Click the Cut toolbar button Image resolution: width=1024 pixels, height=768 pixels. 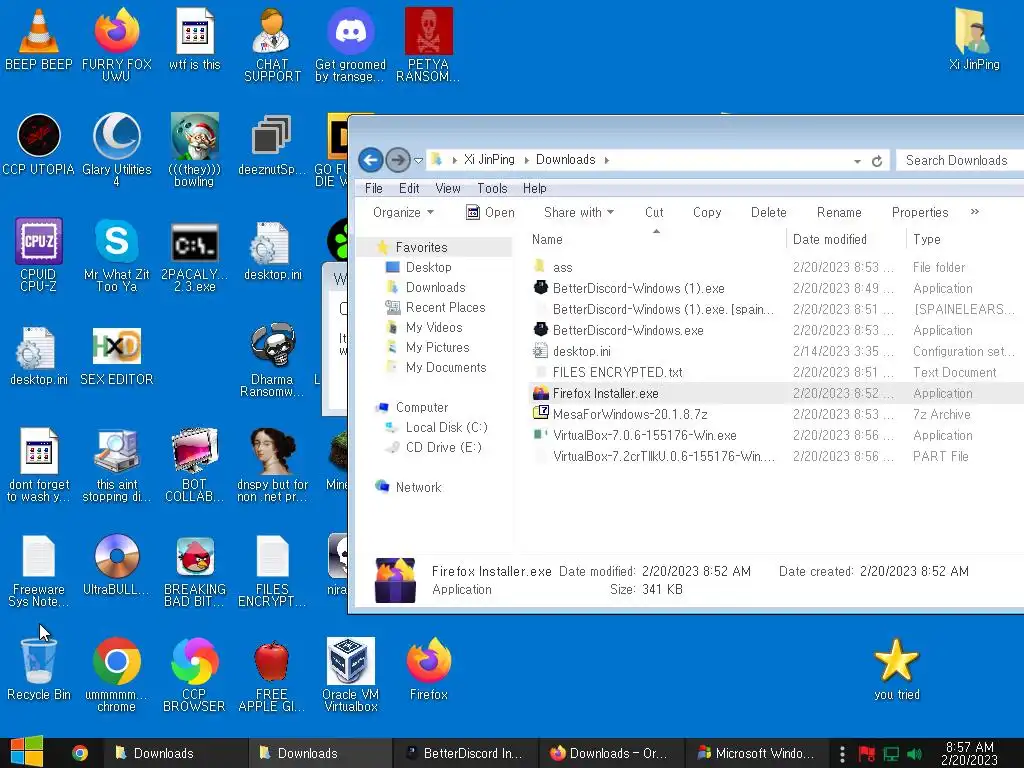[654, 212]
